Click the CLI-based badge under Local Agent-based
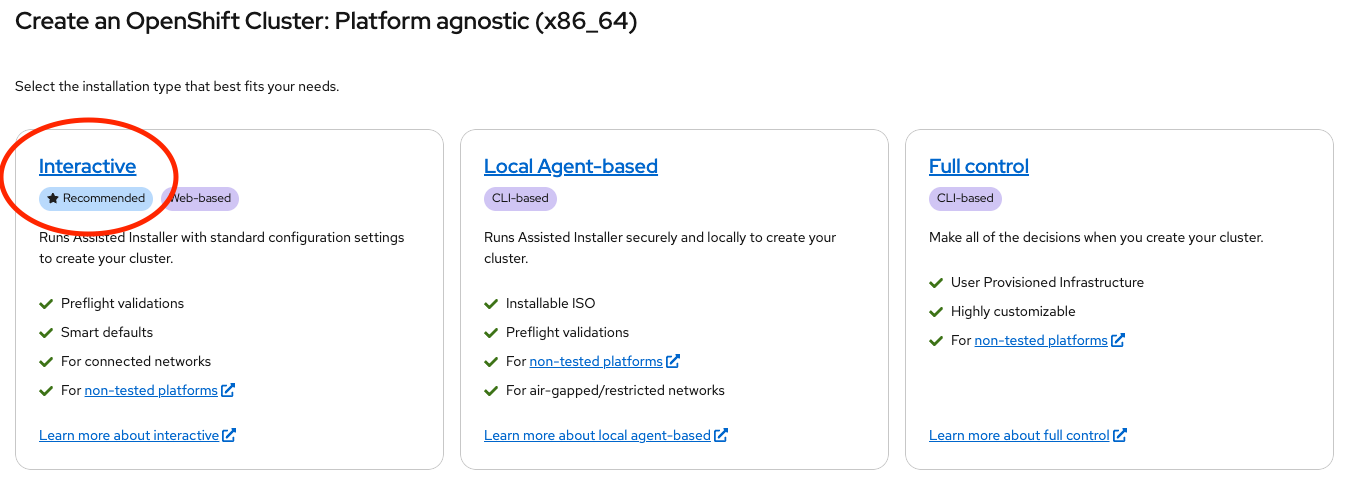This screenshot has height=484, width=1350. pyautogui.click(x=520, y=198)
